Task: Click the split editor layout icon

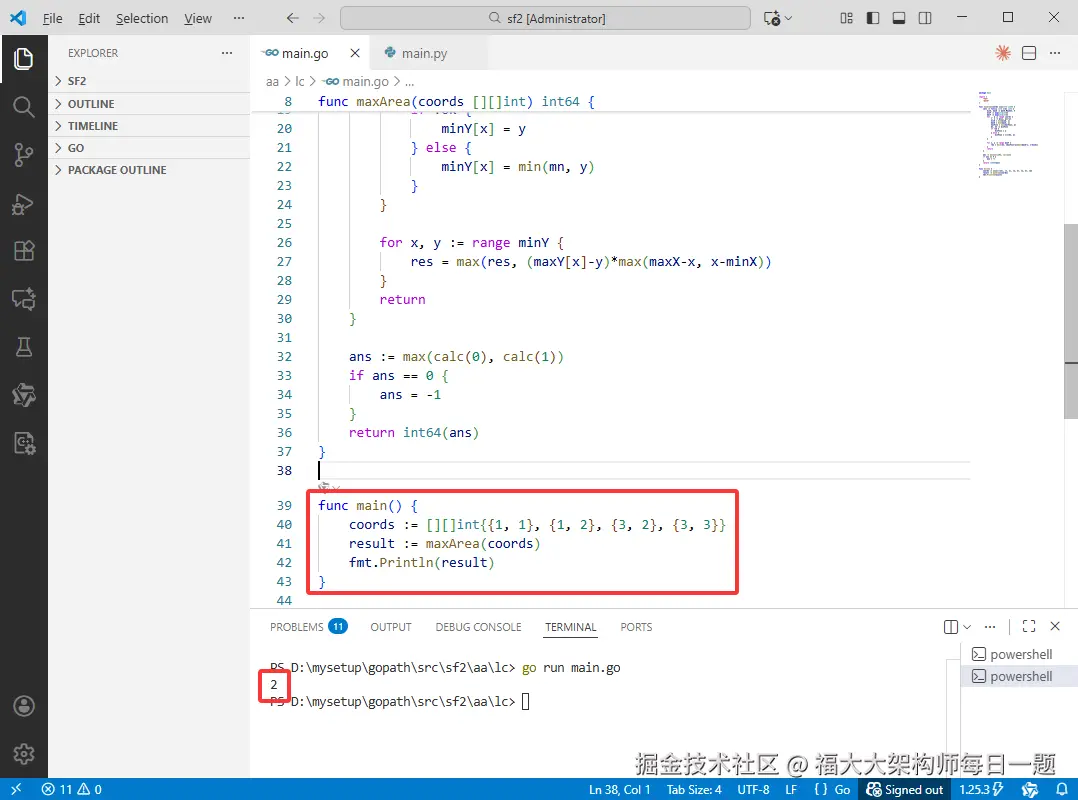Action: point(1029,53)
